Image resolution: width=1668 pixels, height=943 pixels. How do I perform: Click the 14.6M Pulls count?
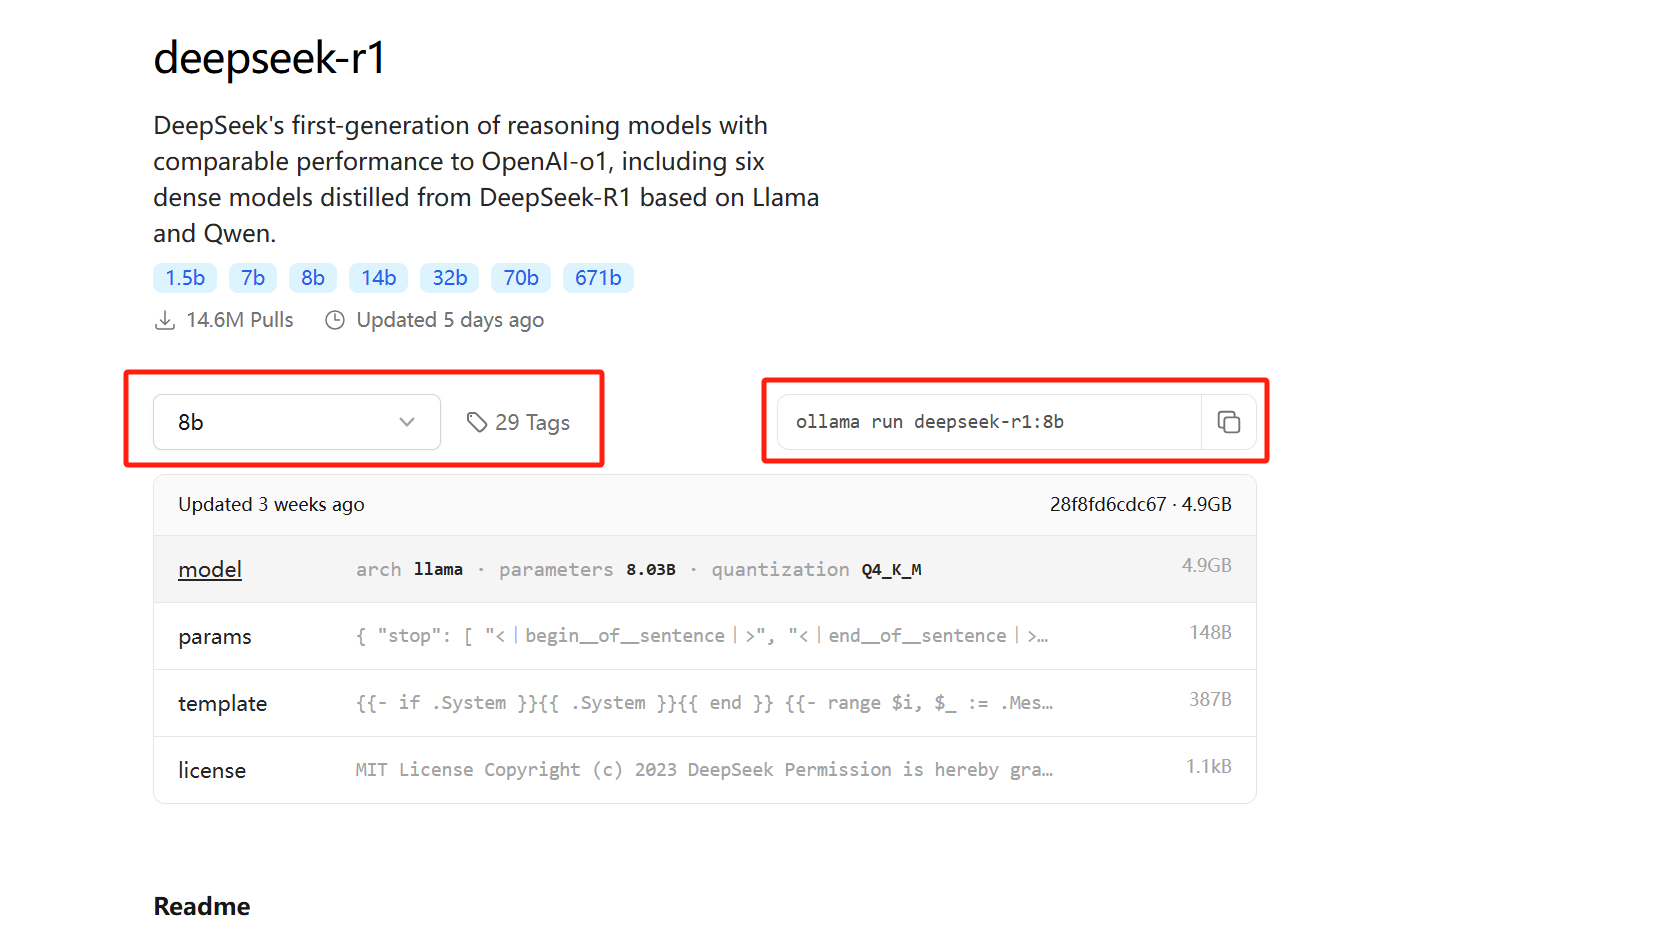(240, 320)
